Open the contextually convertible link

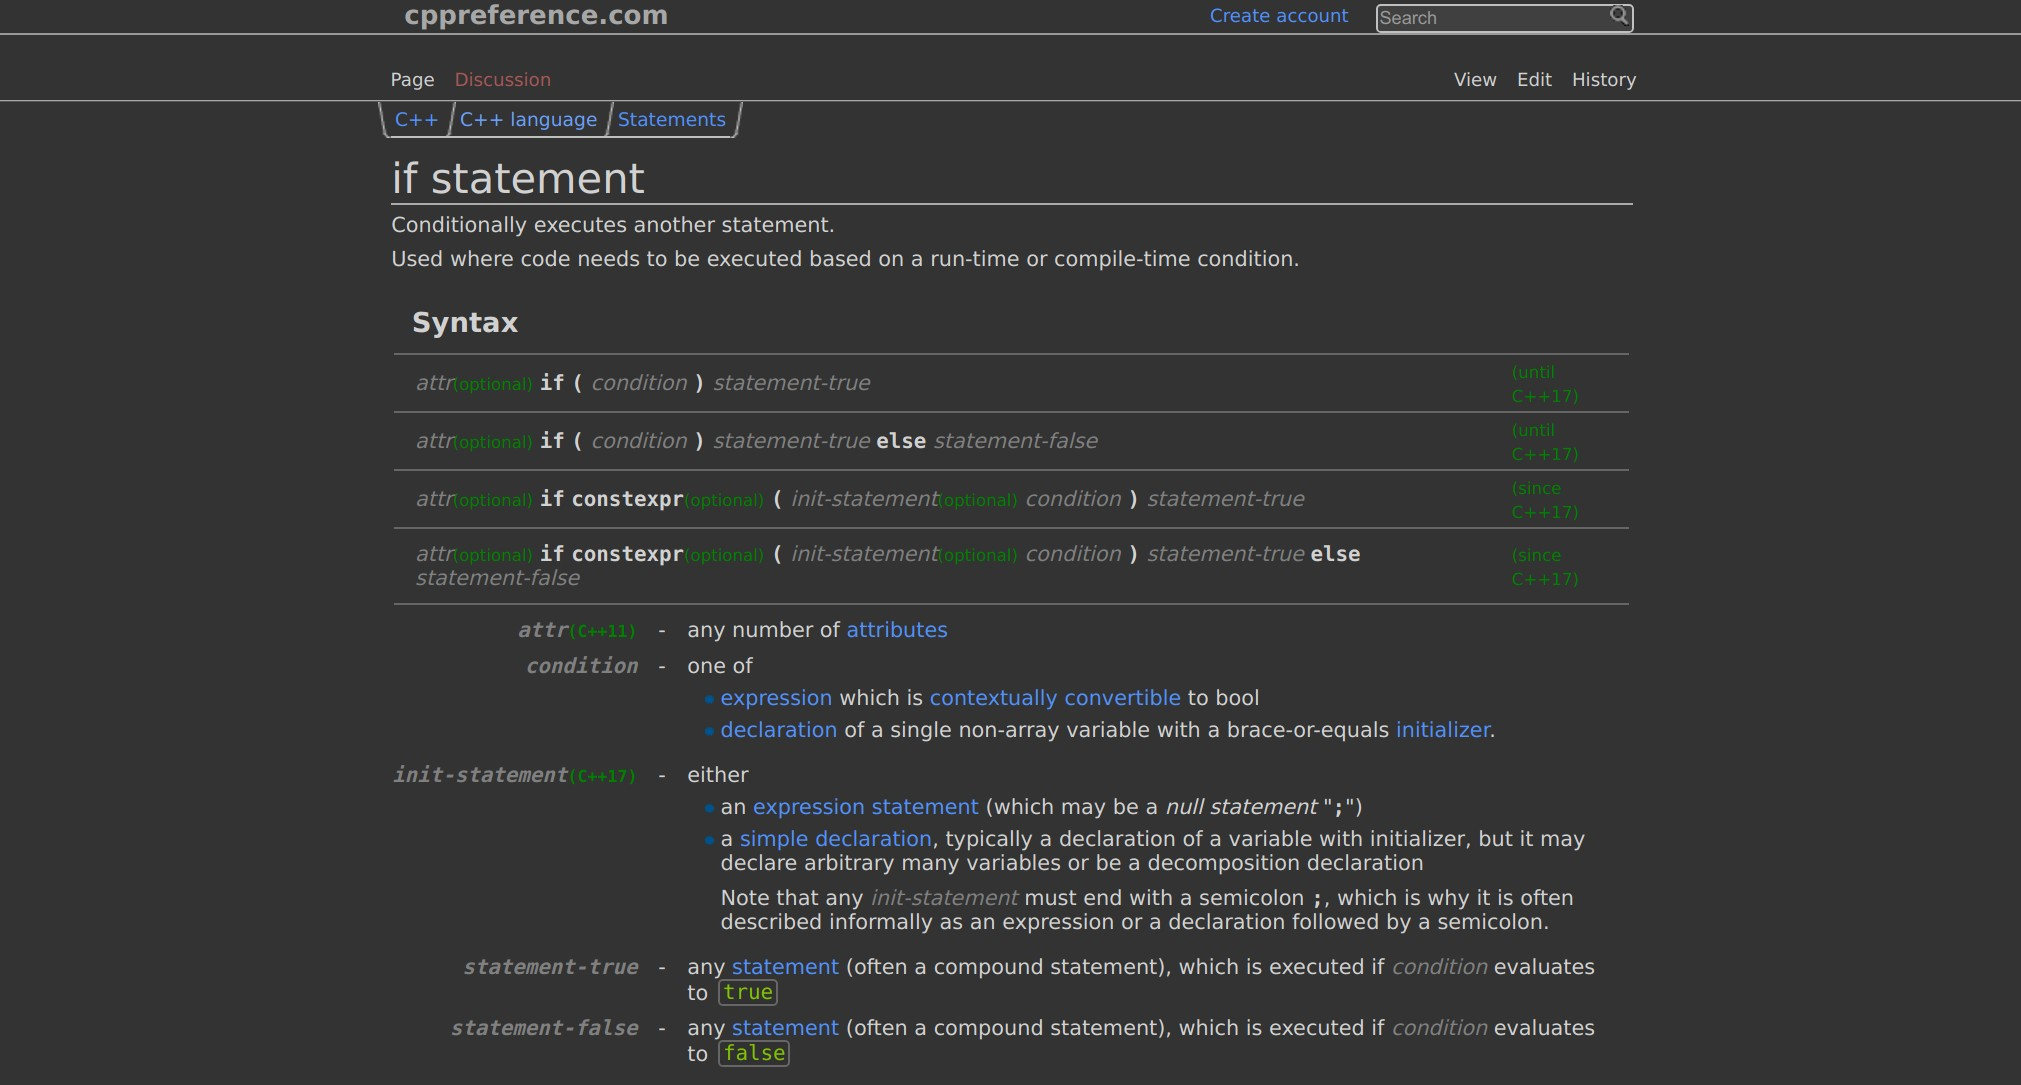pyautogui.click(x=1055, y=697)
